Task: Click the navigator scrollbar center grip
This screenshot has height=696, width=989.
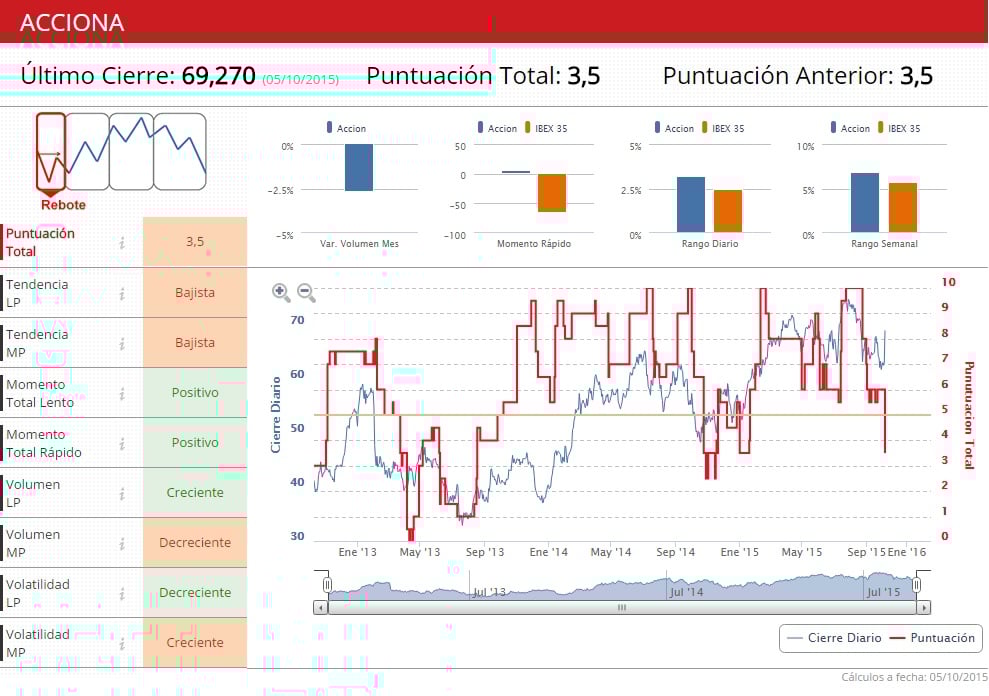Action: pyautogui.click(x=622, y=608)
